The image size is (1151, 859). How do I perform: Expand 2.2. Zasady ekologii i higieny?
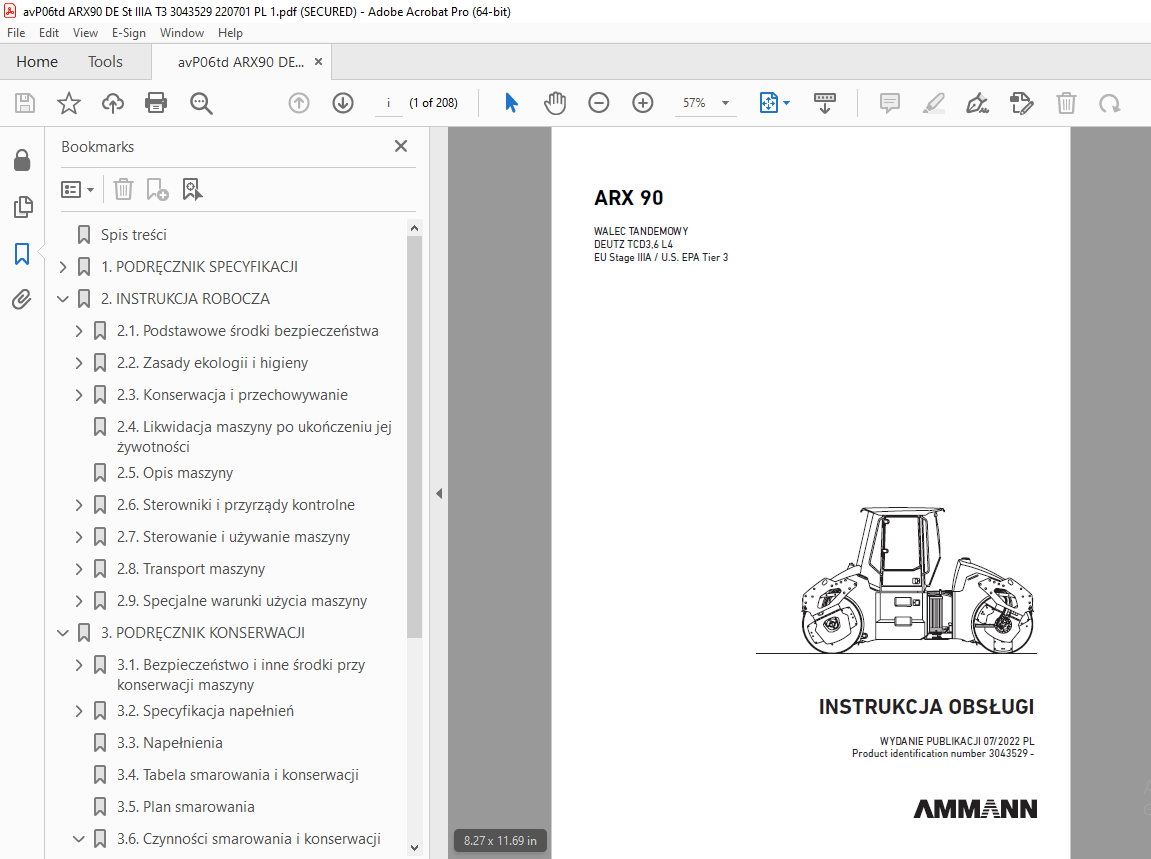pyautogui.click(x=79, y=363)
